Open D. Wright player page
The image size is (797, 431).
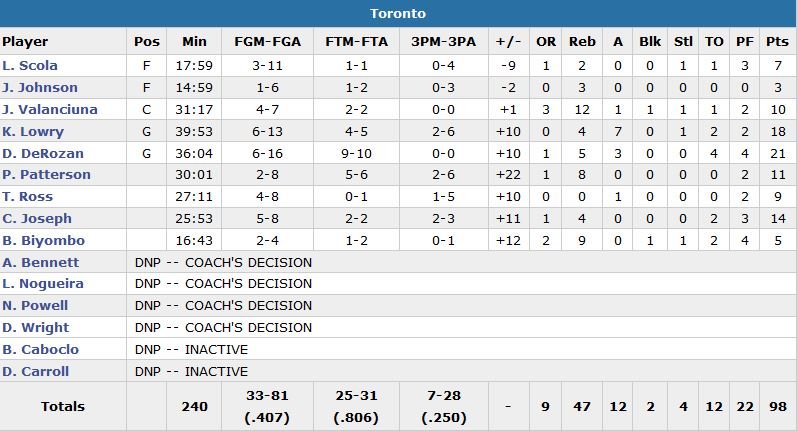(36, 327)
